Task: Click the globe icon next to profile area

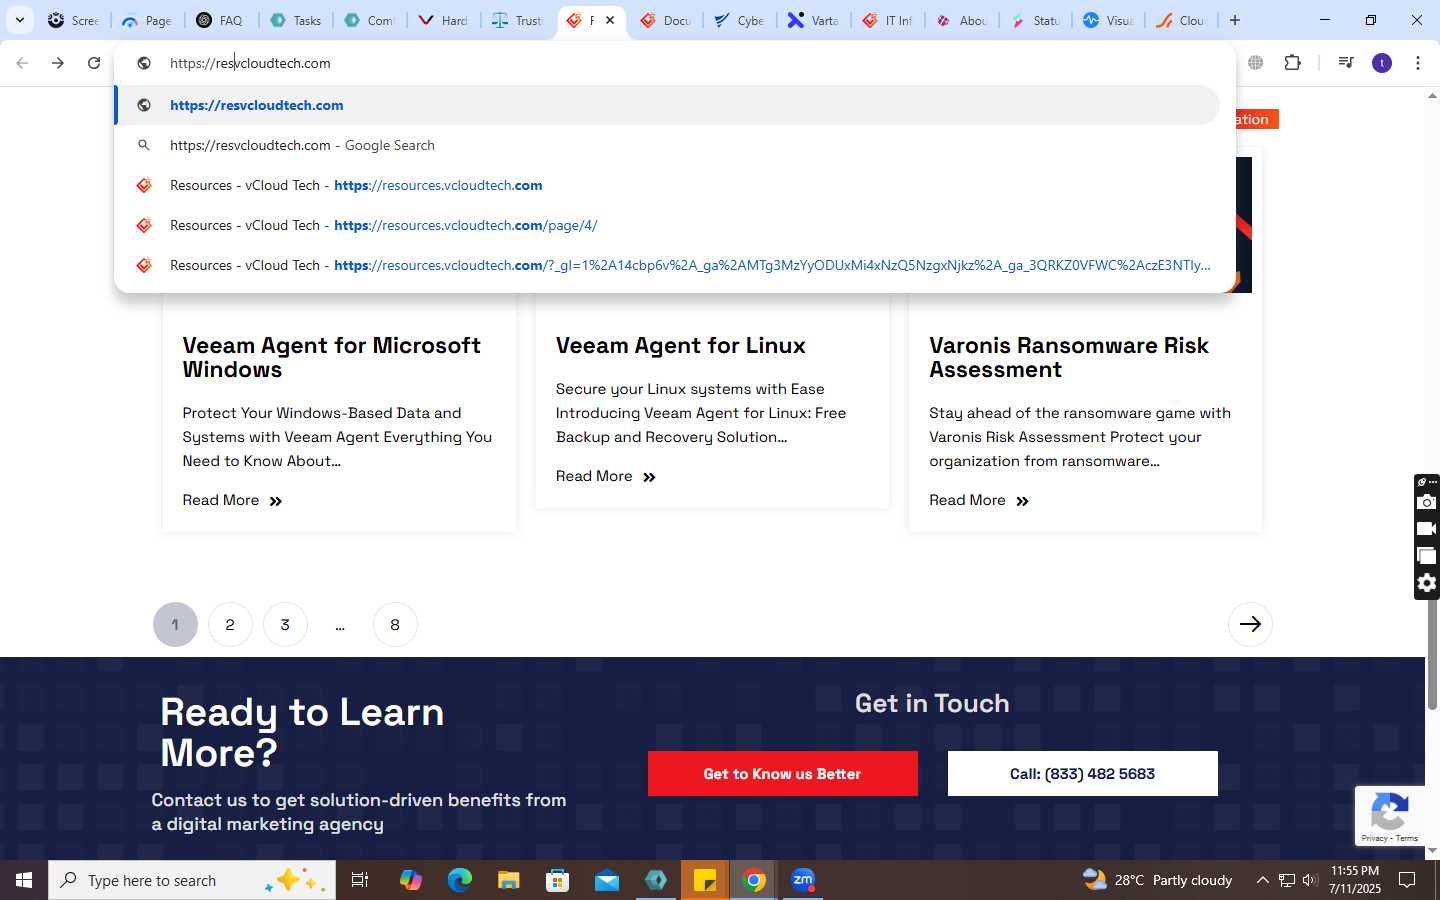Action: pos(1256,63)
